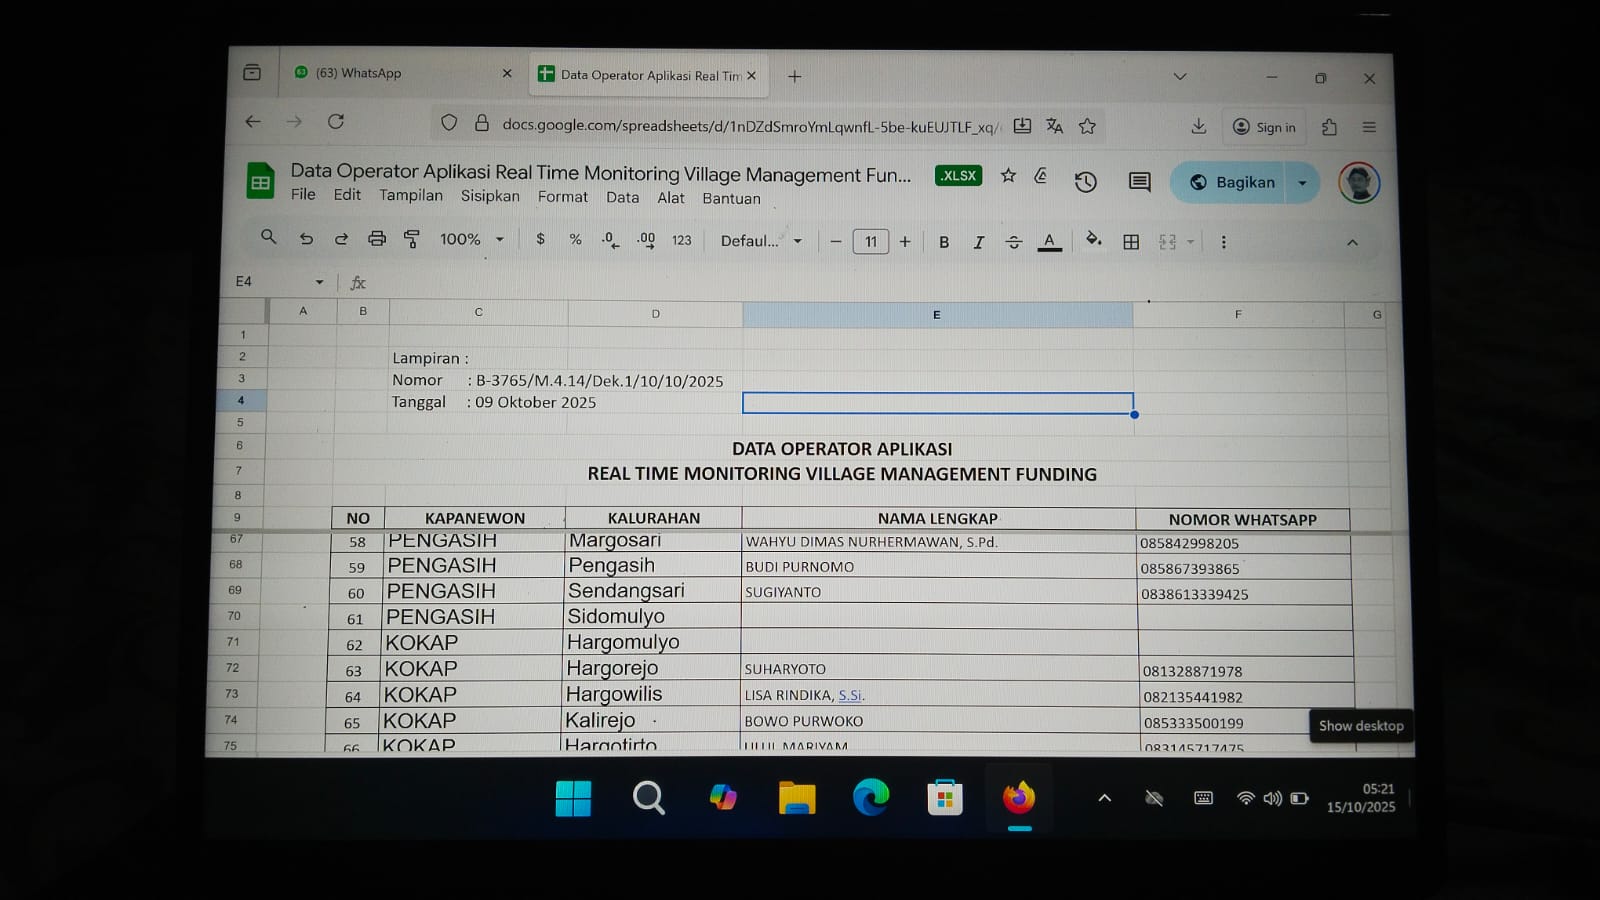Click the Bagikan share button
Viewport: 1600px width, 900px height.
coord(1233,183)
